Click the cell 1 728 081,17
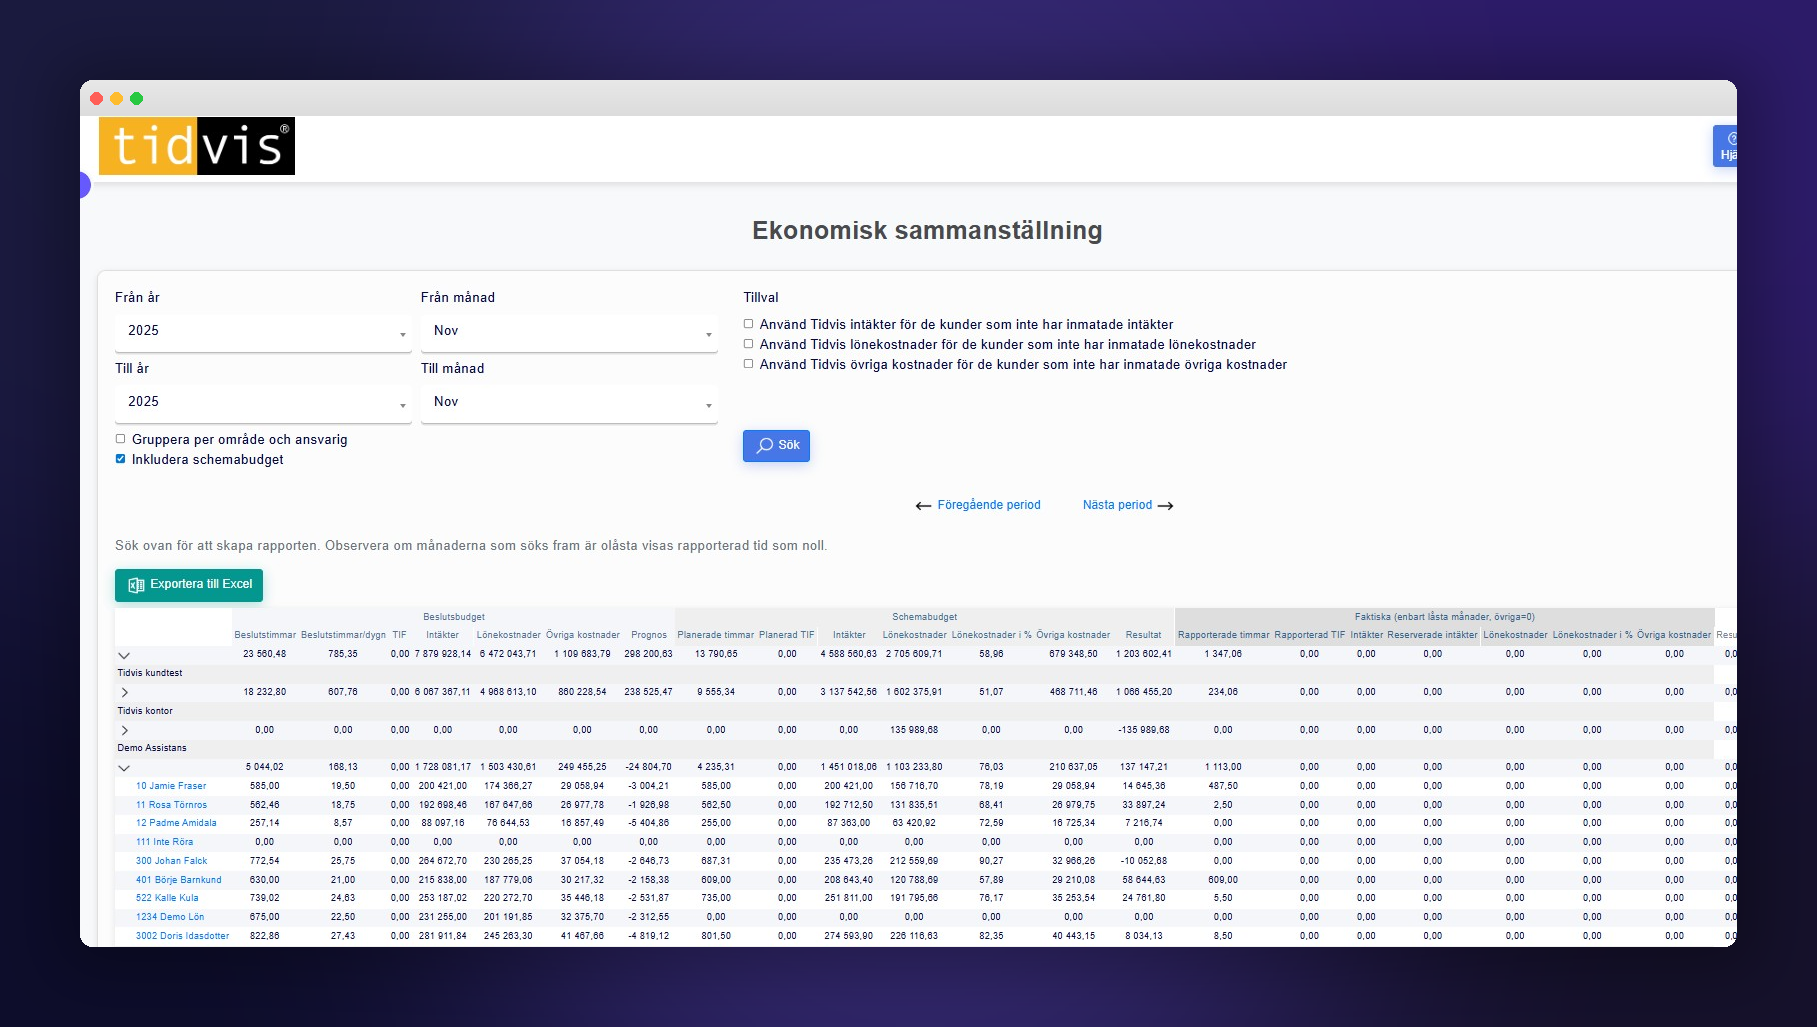 pyautogui.click(x=443, y=767)
